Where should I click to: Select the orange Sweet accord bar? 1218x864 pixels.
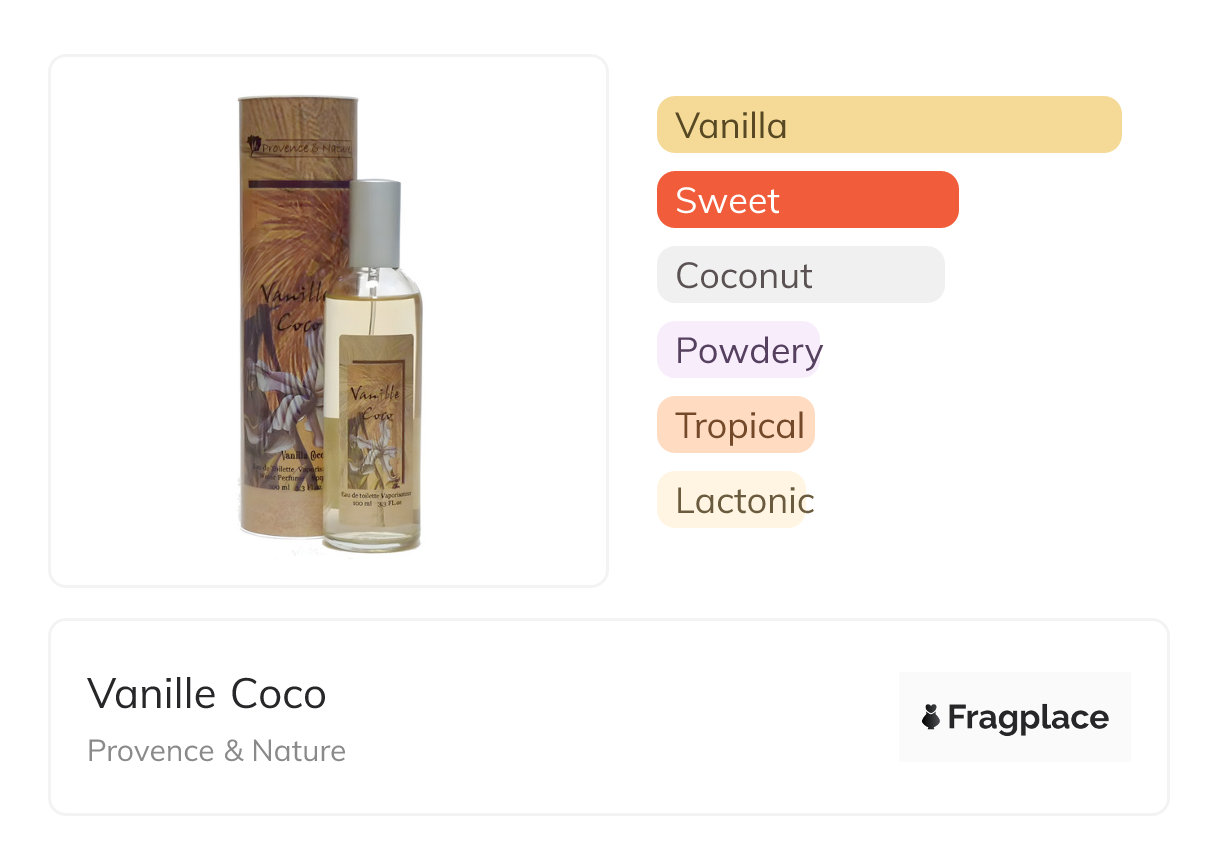(808, 200)
